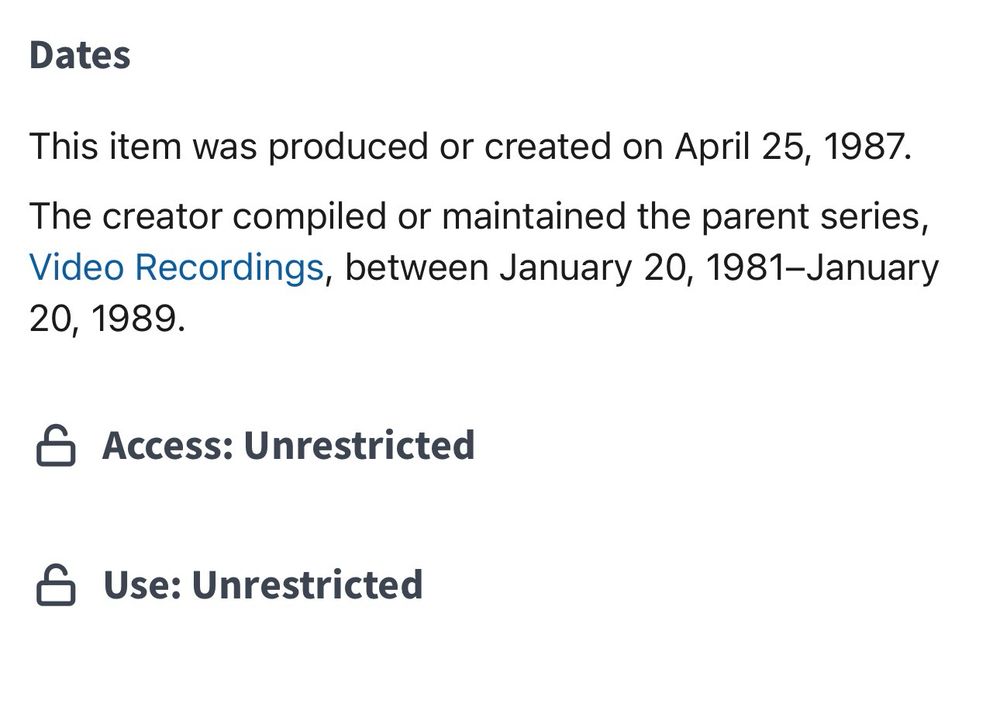Select the Use: Unrestricted label
The width and height of the screenshot is (1000, 724).
pos(263,585)
